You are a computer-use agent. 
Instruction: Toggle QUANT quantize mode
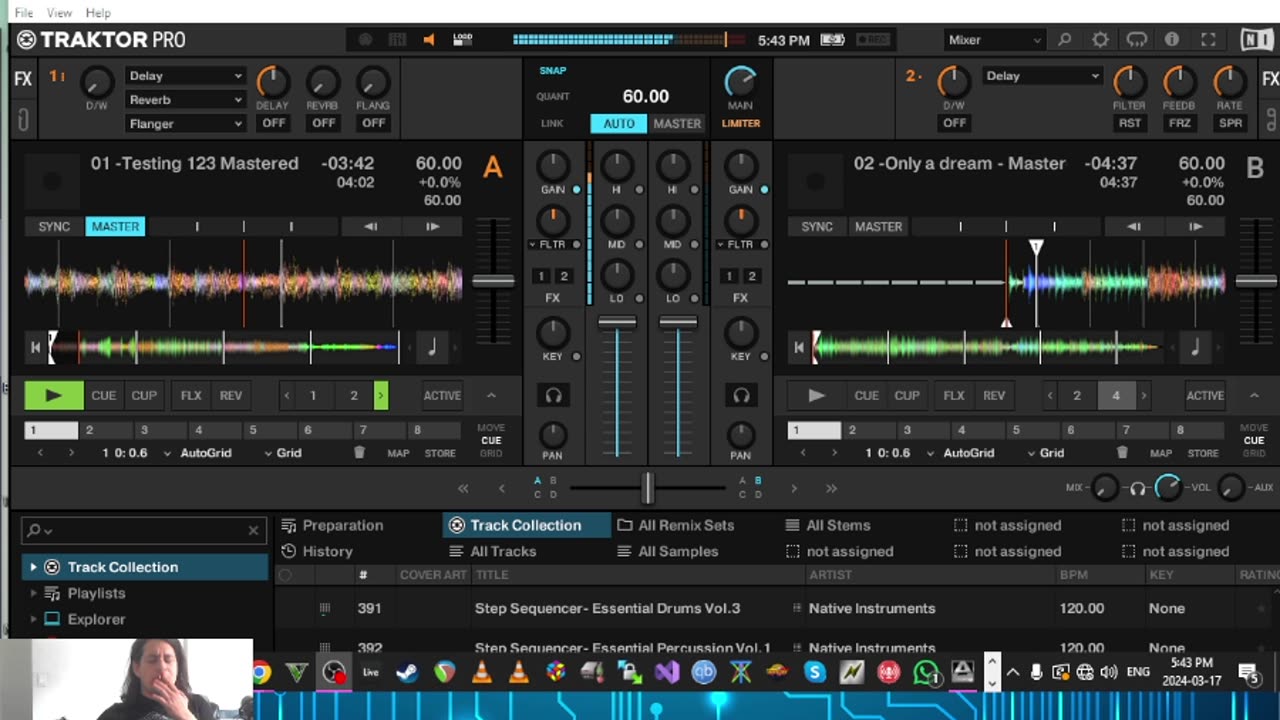pos(553,97)
